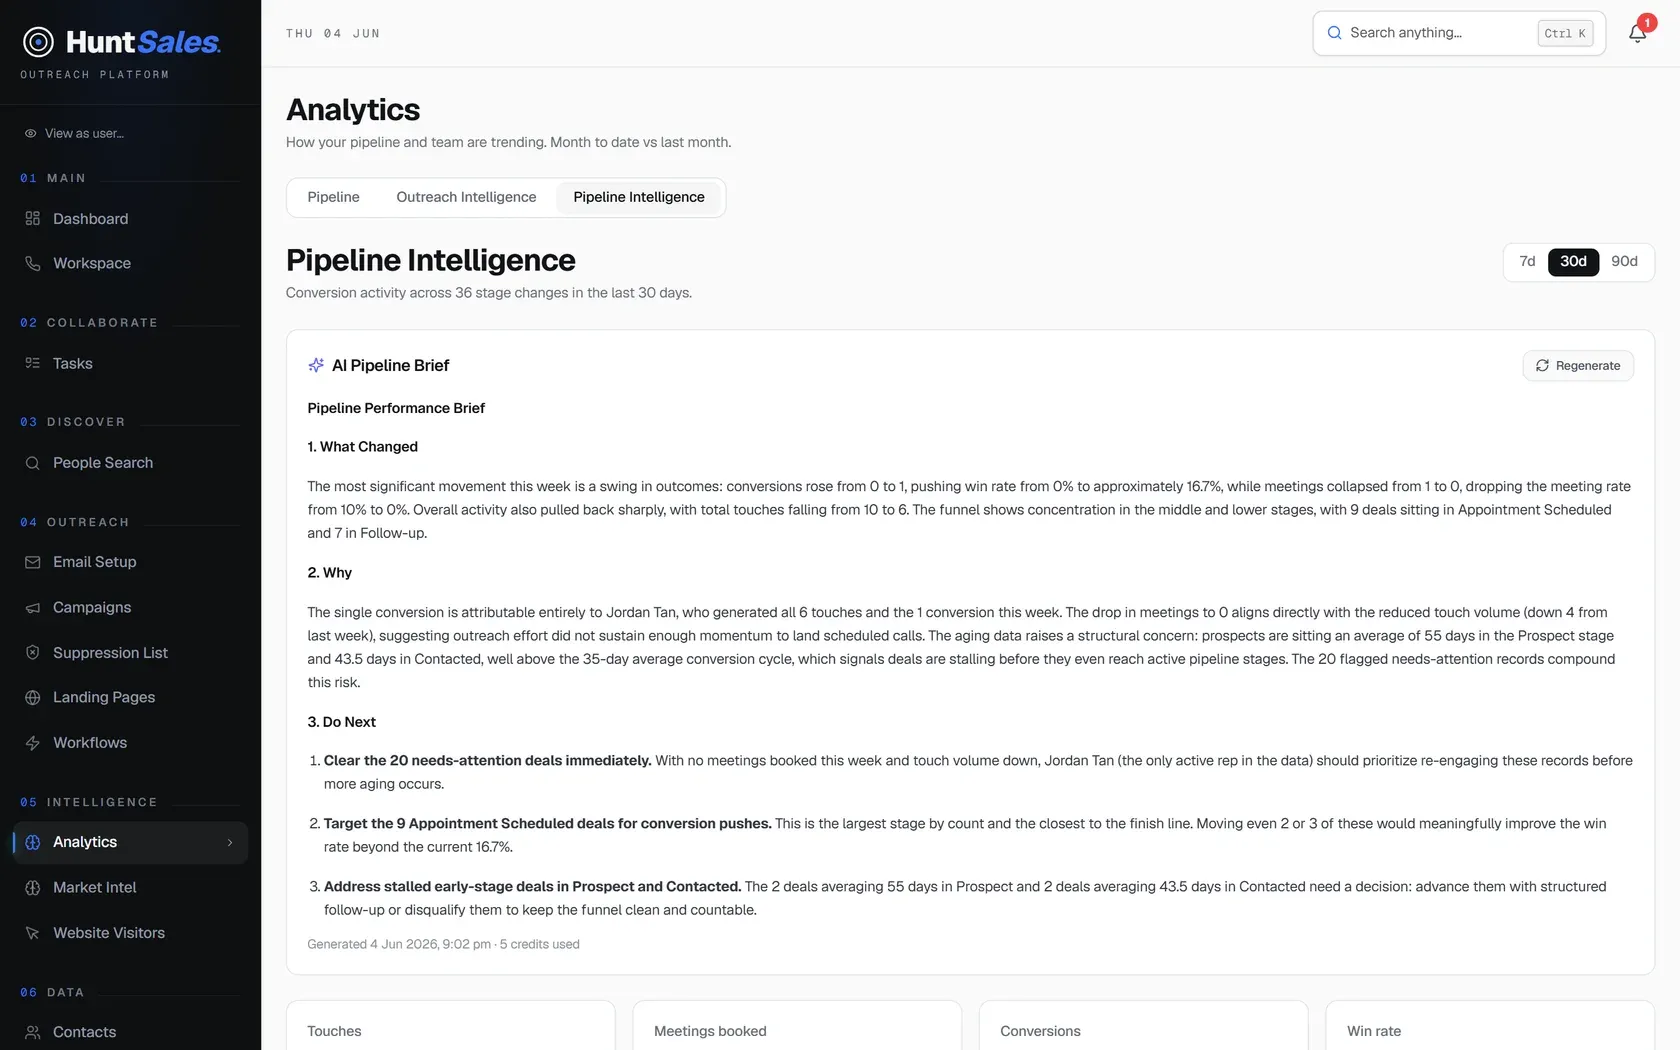Expand the Analytics sidebar chevron
Screen dimensions: 1680x1050
[x=230, y=842]
